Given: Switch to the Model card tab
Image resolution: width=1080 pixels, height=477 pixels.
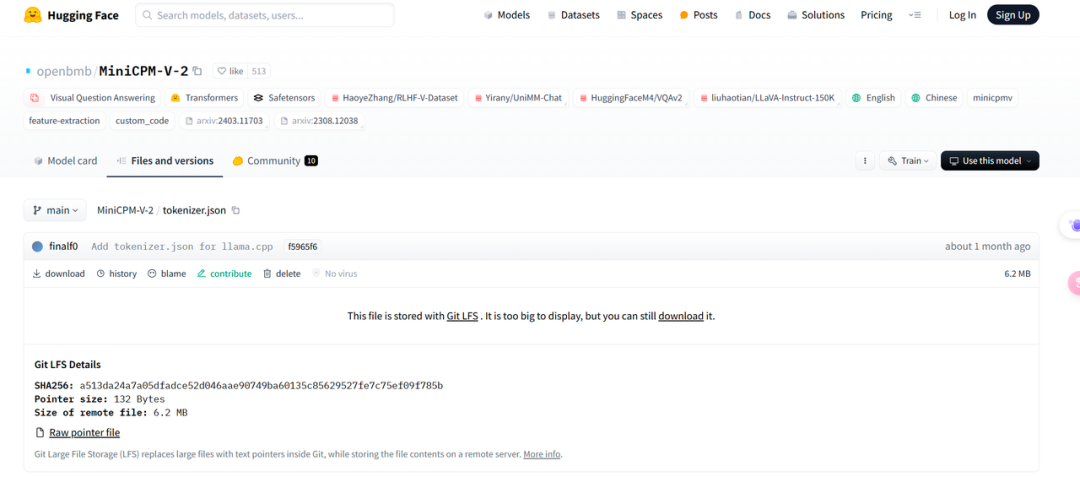Looking at the screenshot, I should [x=65, y=161].
